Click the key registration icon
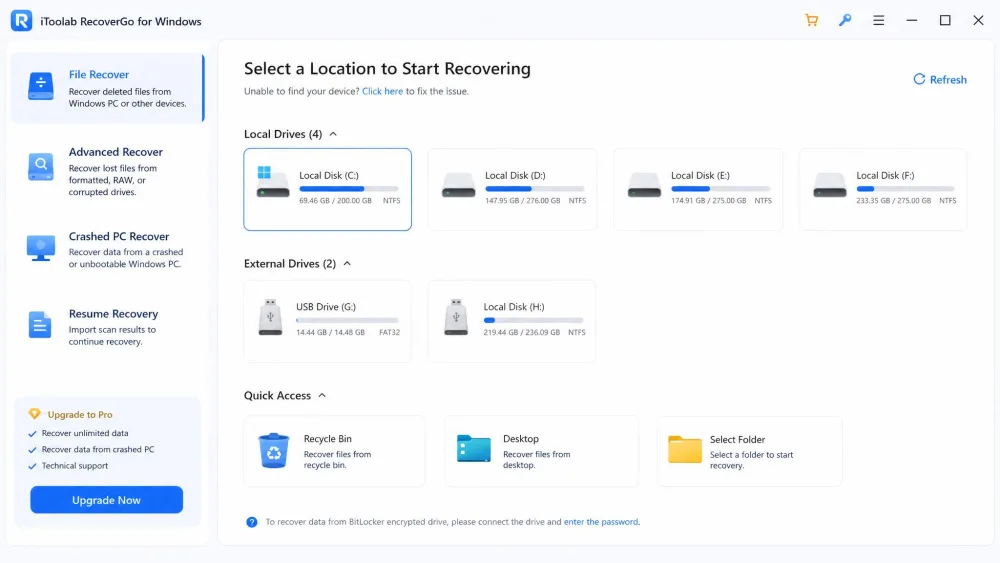 click(x=845, y=20)
